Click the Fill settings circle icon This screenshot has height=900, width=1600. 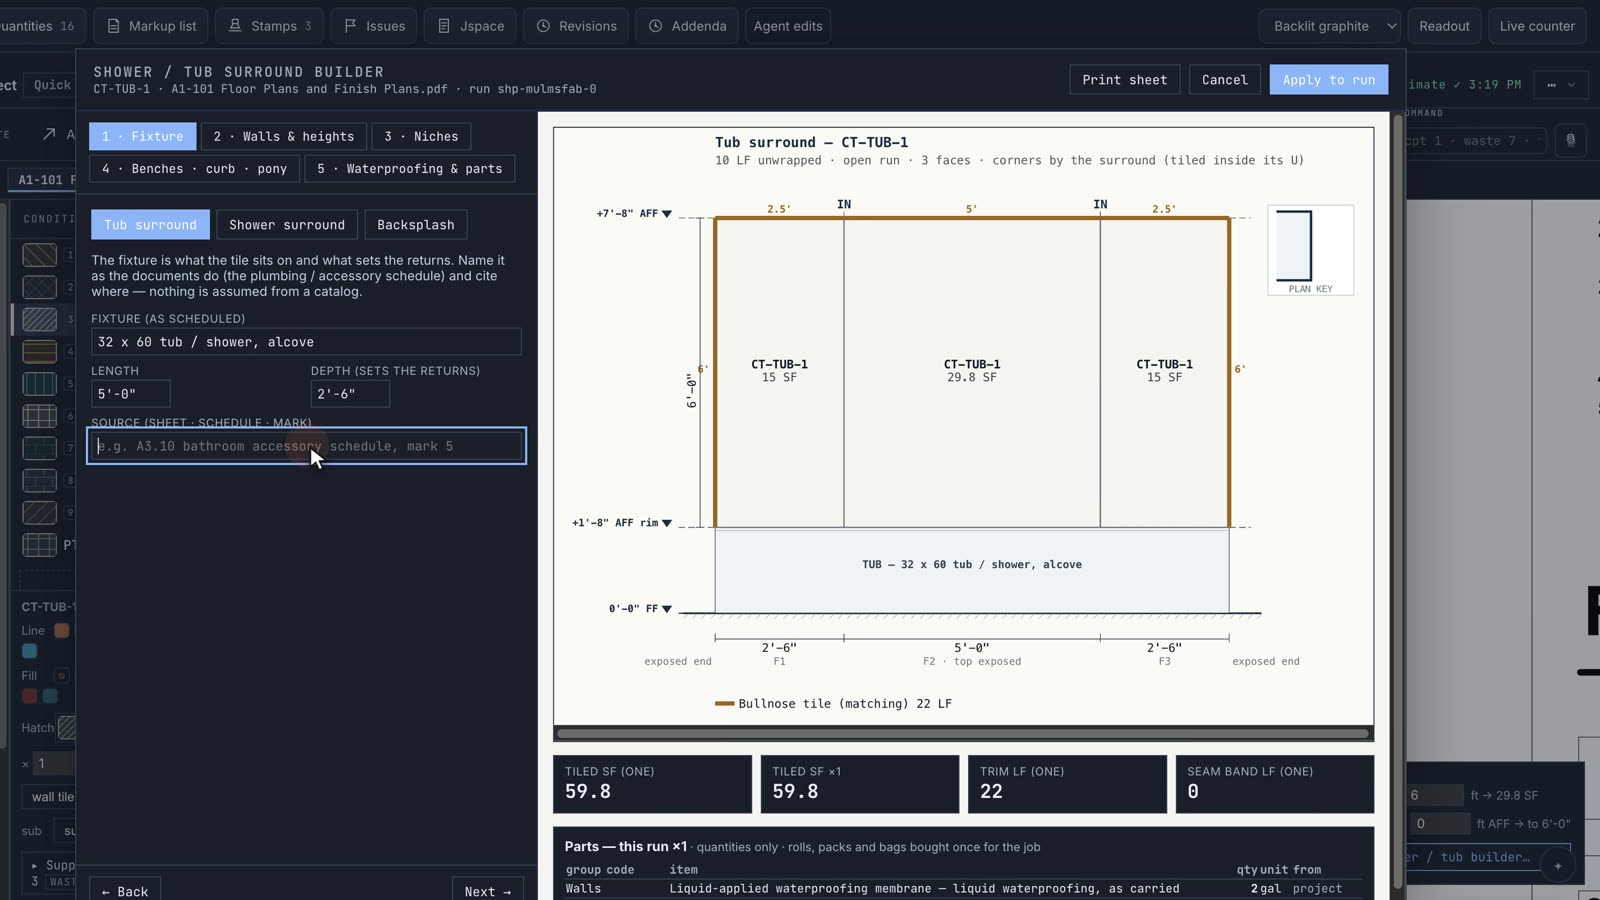[x=61, y=676]
